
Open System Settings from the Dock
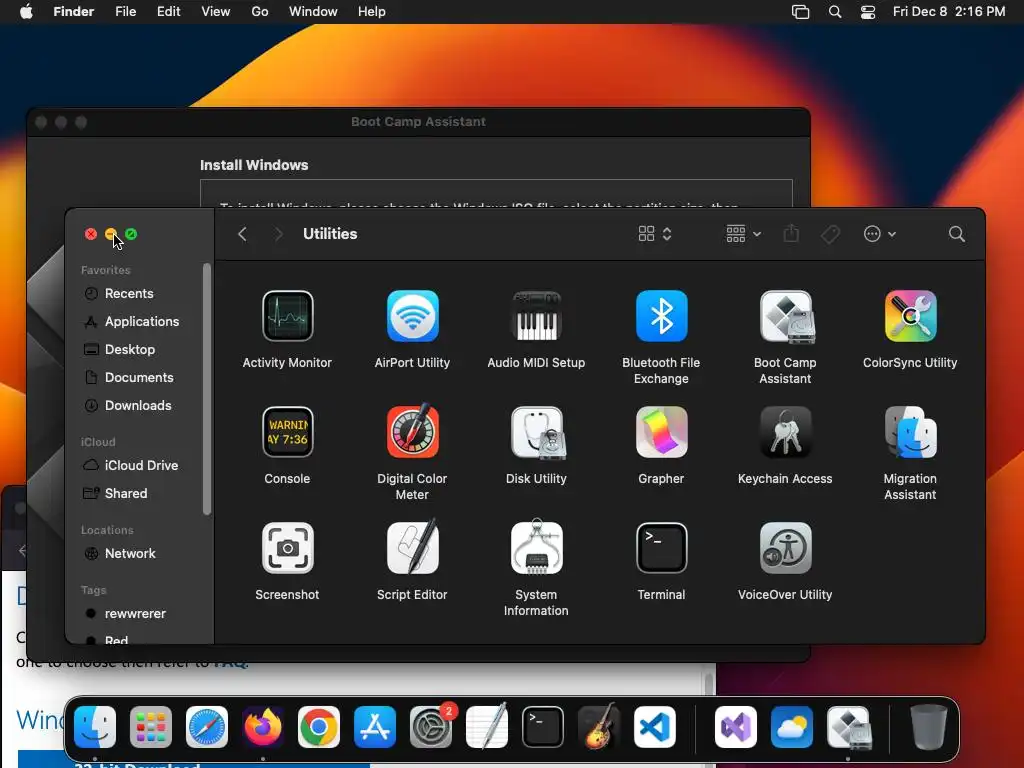click(431, 727)
